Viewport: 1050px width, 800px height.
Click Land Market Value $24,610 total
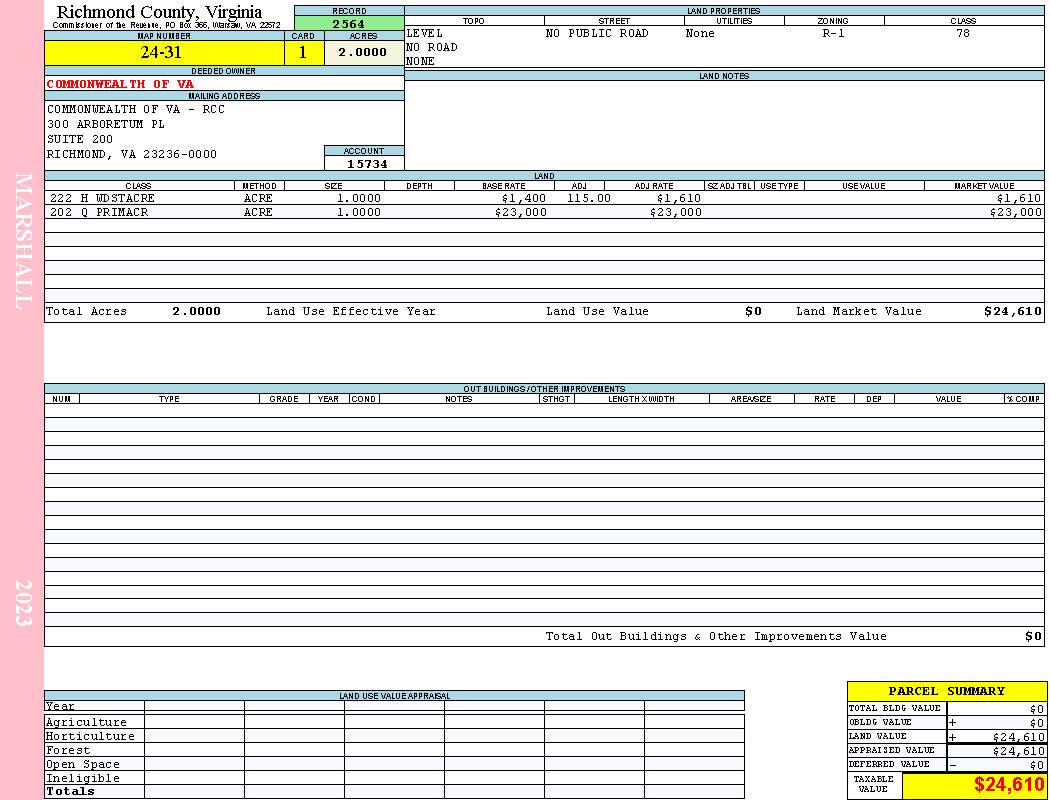1013,311
